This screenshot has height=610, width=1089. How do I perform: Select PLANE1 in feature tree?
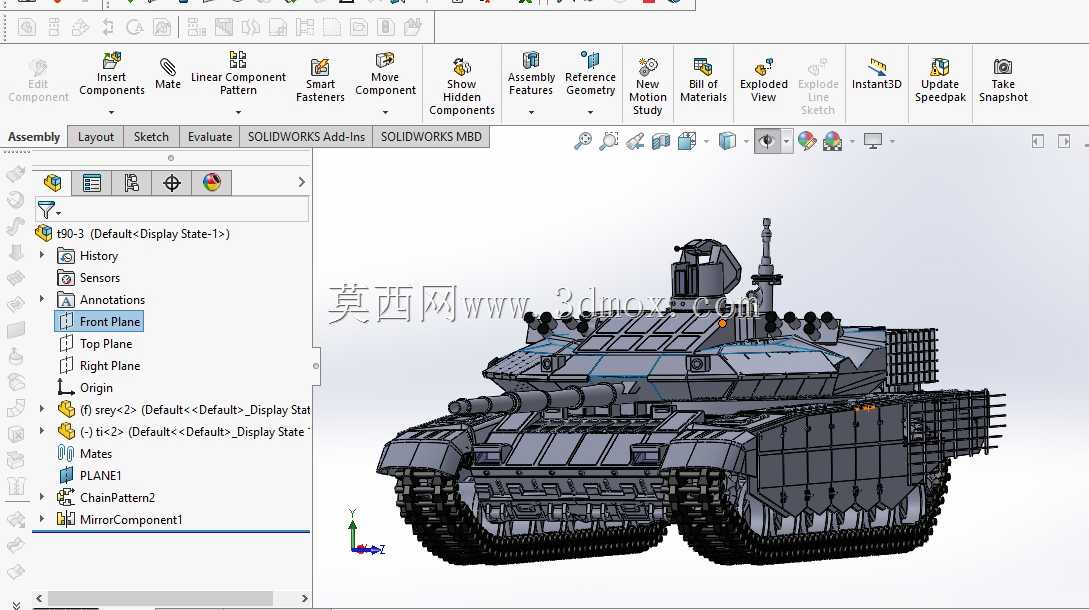[90, 475]
